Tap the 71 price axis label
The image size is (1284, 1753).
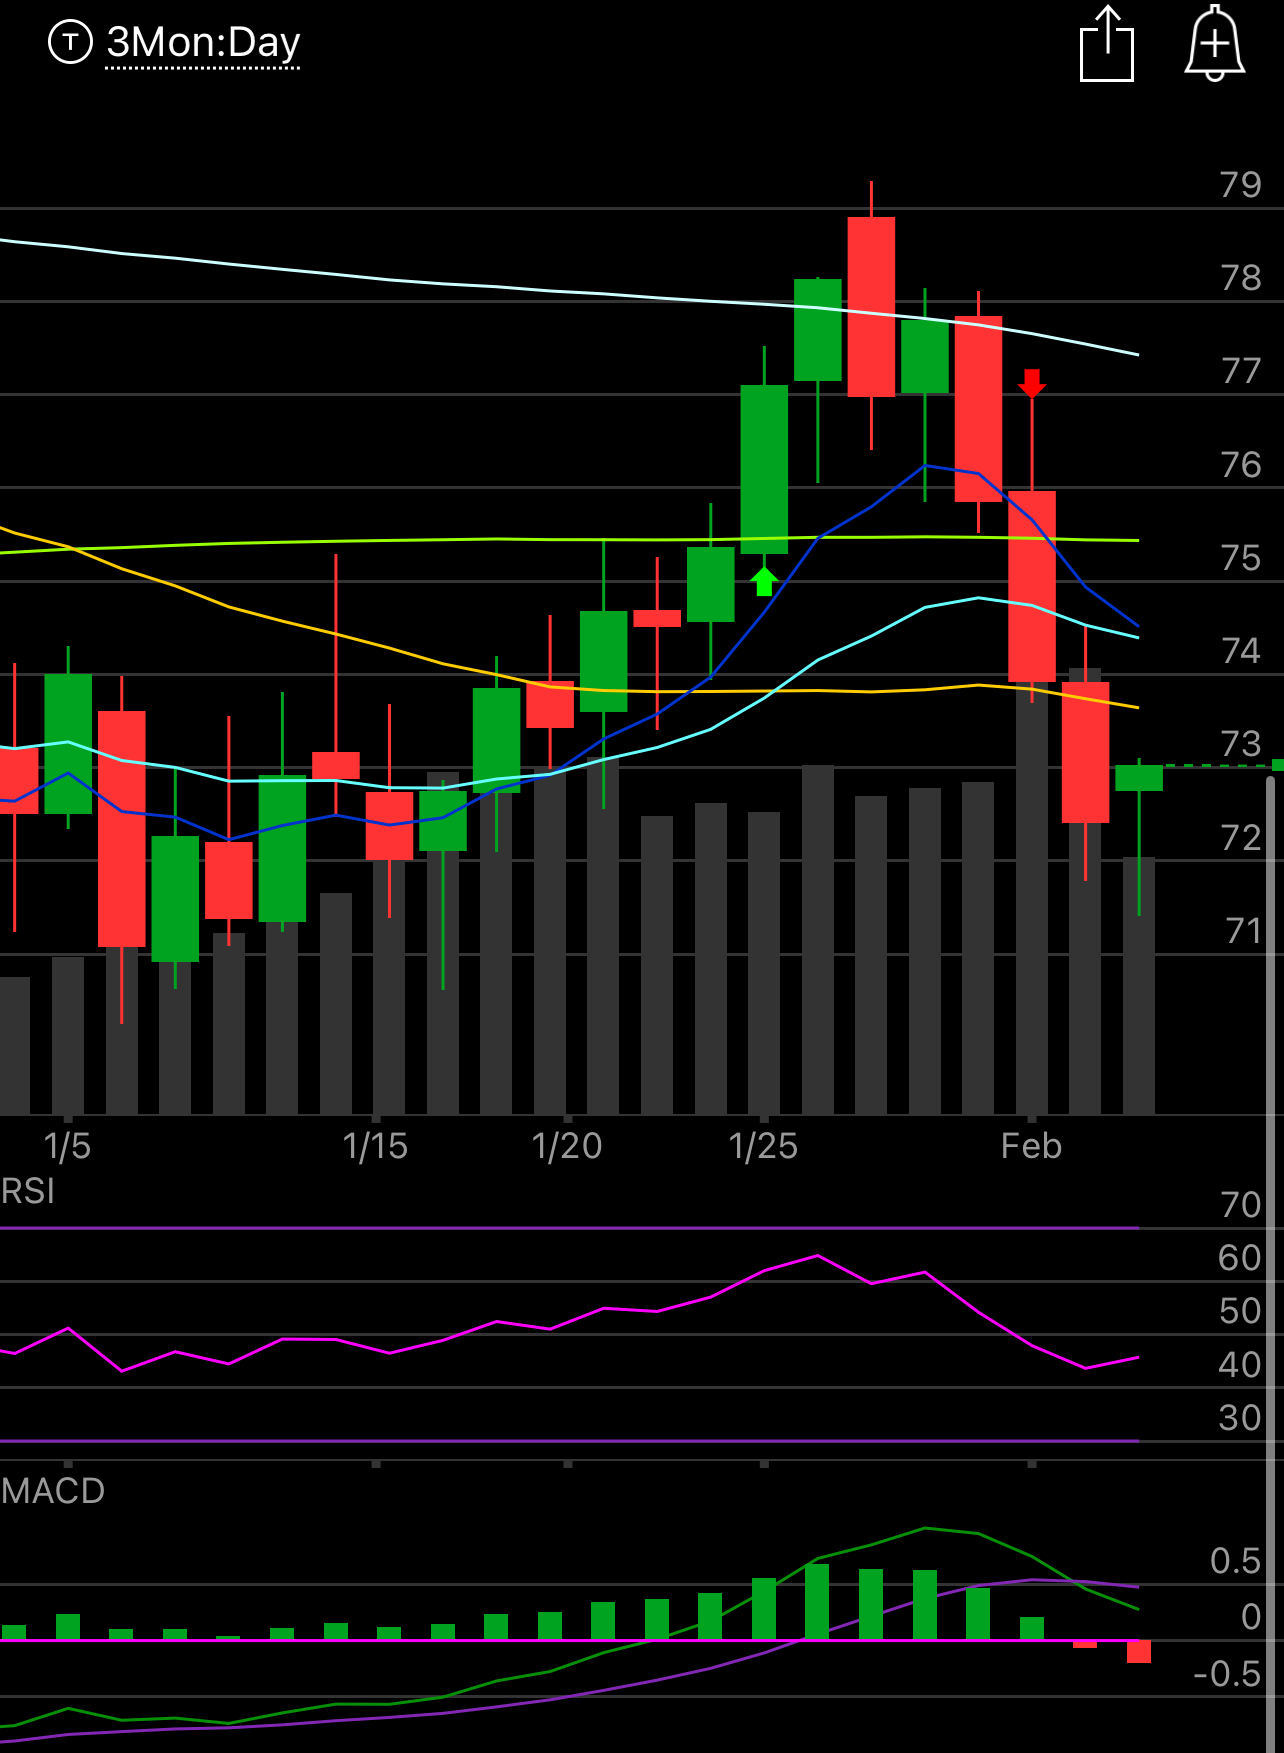pos(1243,931)
